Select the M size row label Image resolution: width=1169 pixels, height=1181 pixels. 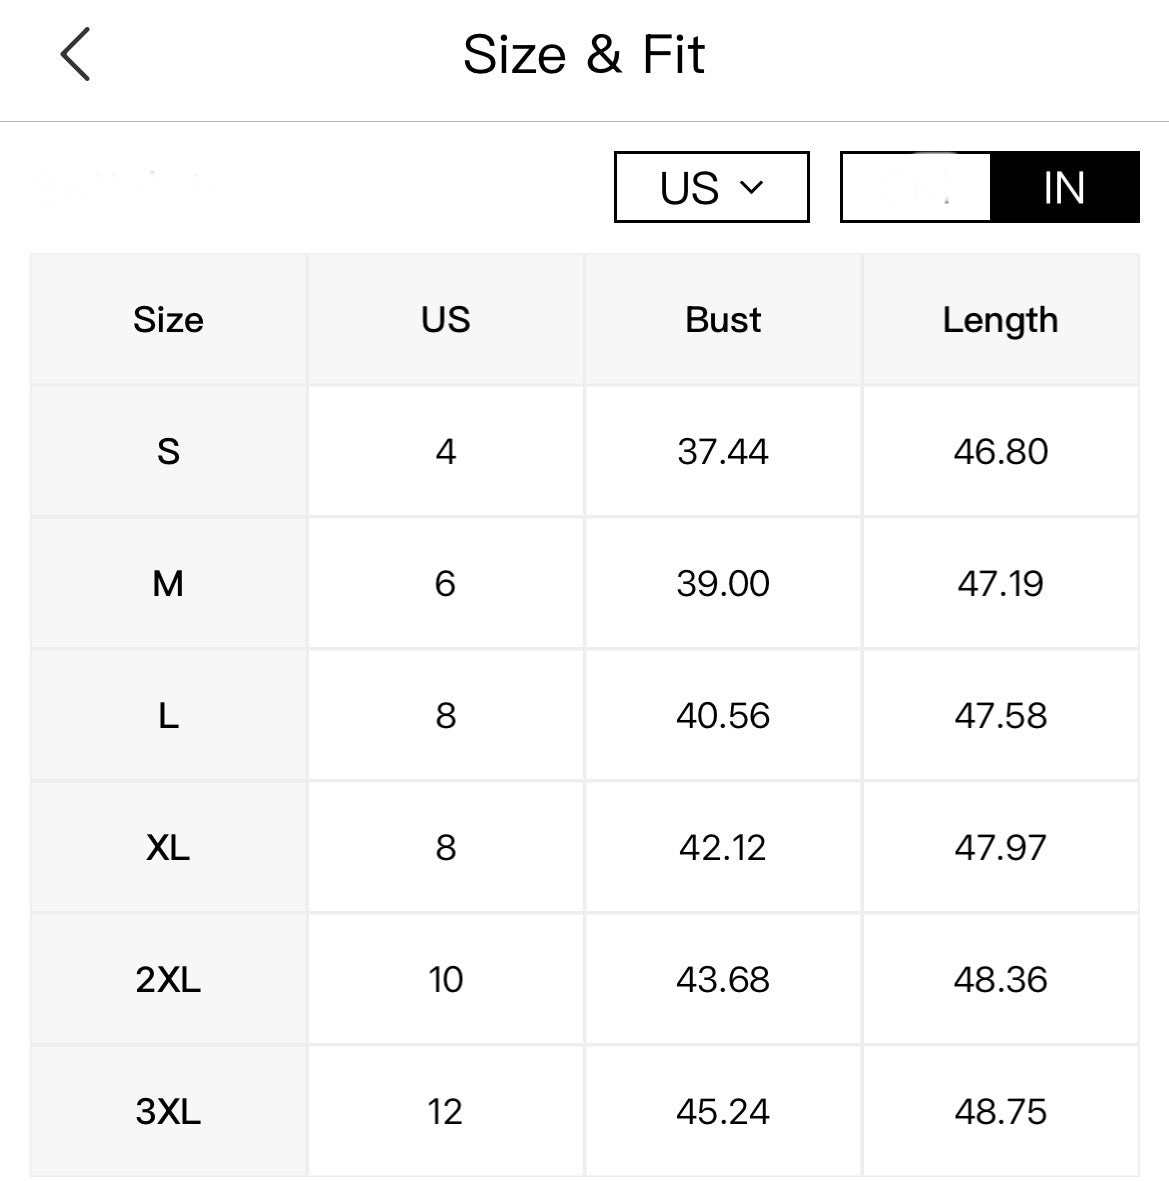(x=168, y=583)
